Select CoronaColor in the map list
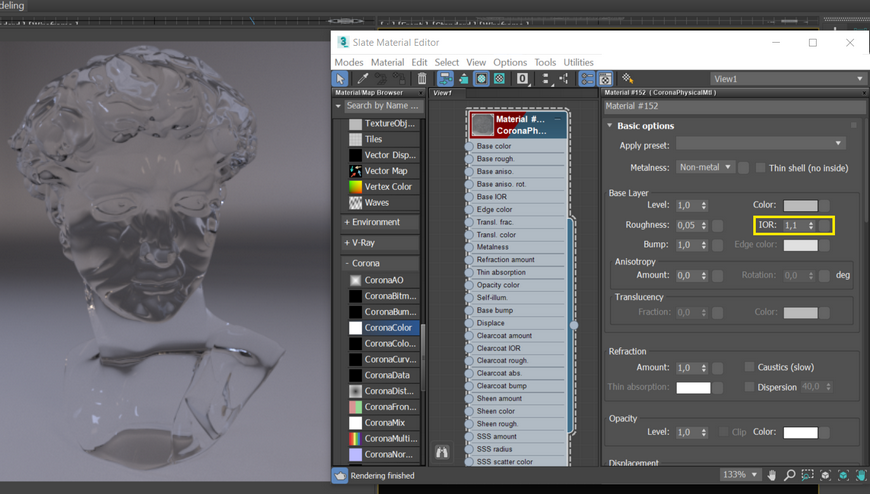The height and width of the screenshot is (494, 870). tap(388, 327)
